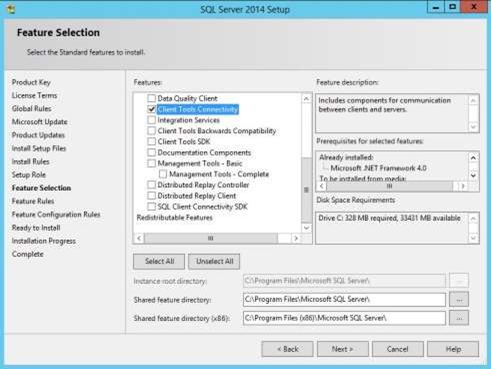Check the Data Quality Client checkbox
Screen dimensions: 491x369
click(x=152, y=98)
